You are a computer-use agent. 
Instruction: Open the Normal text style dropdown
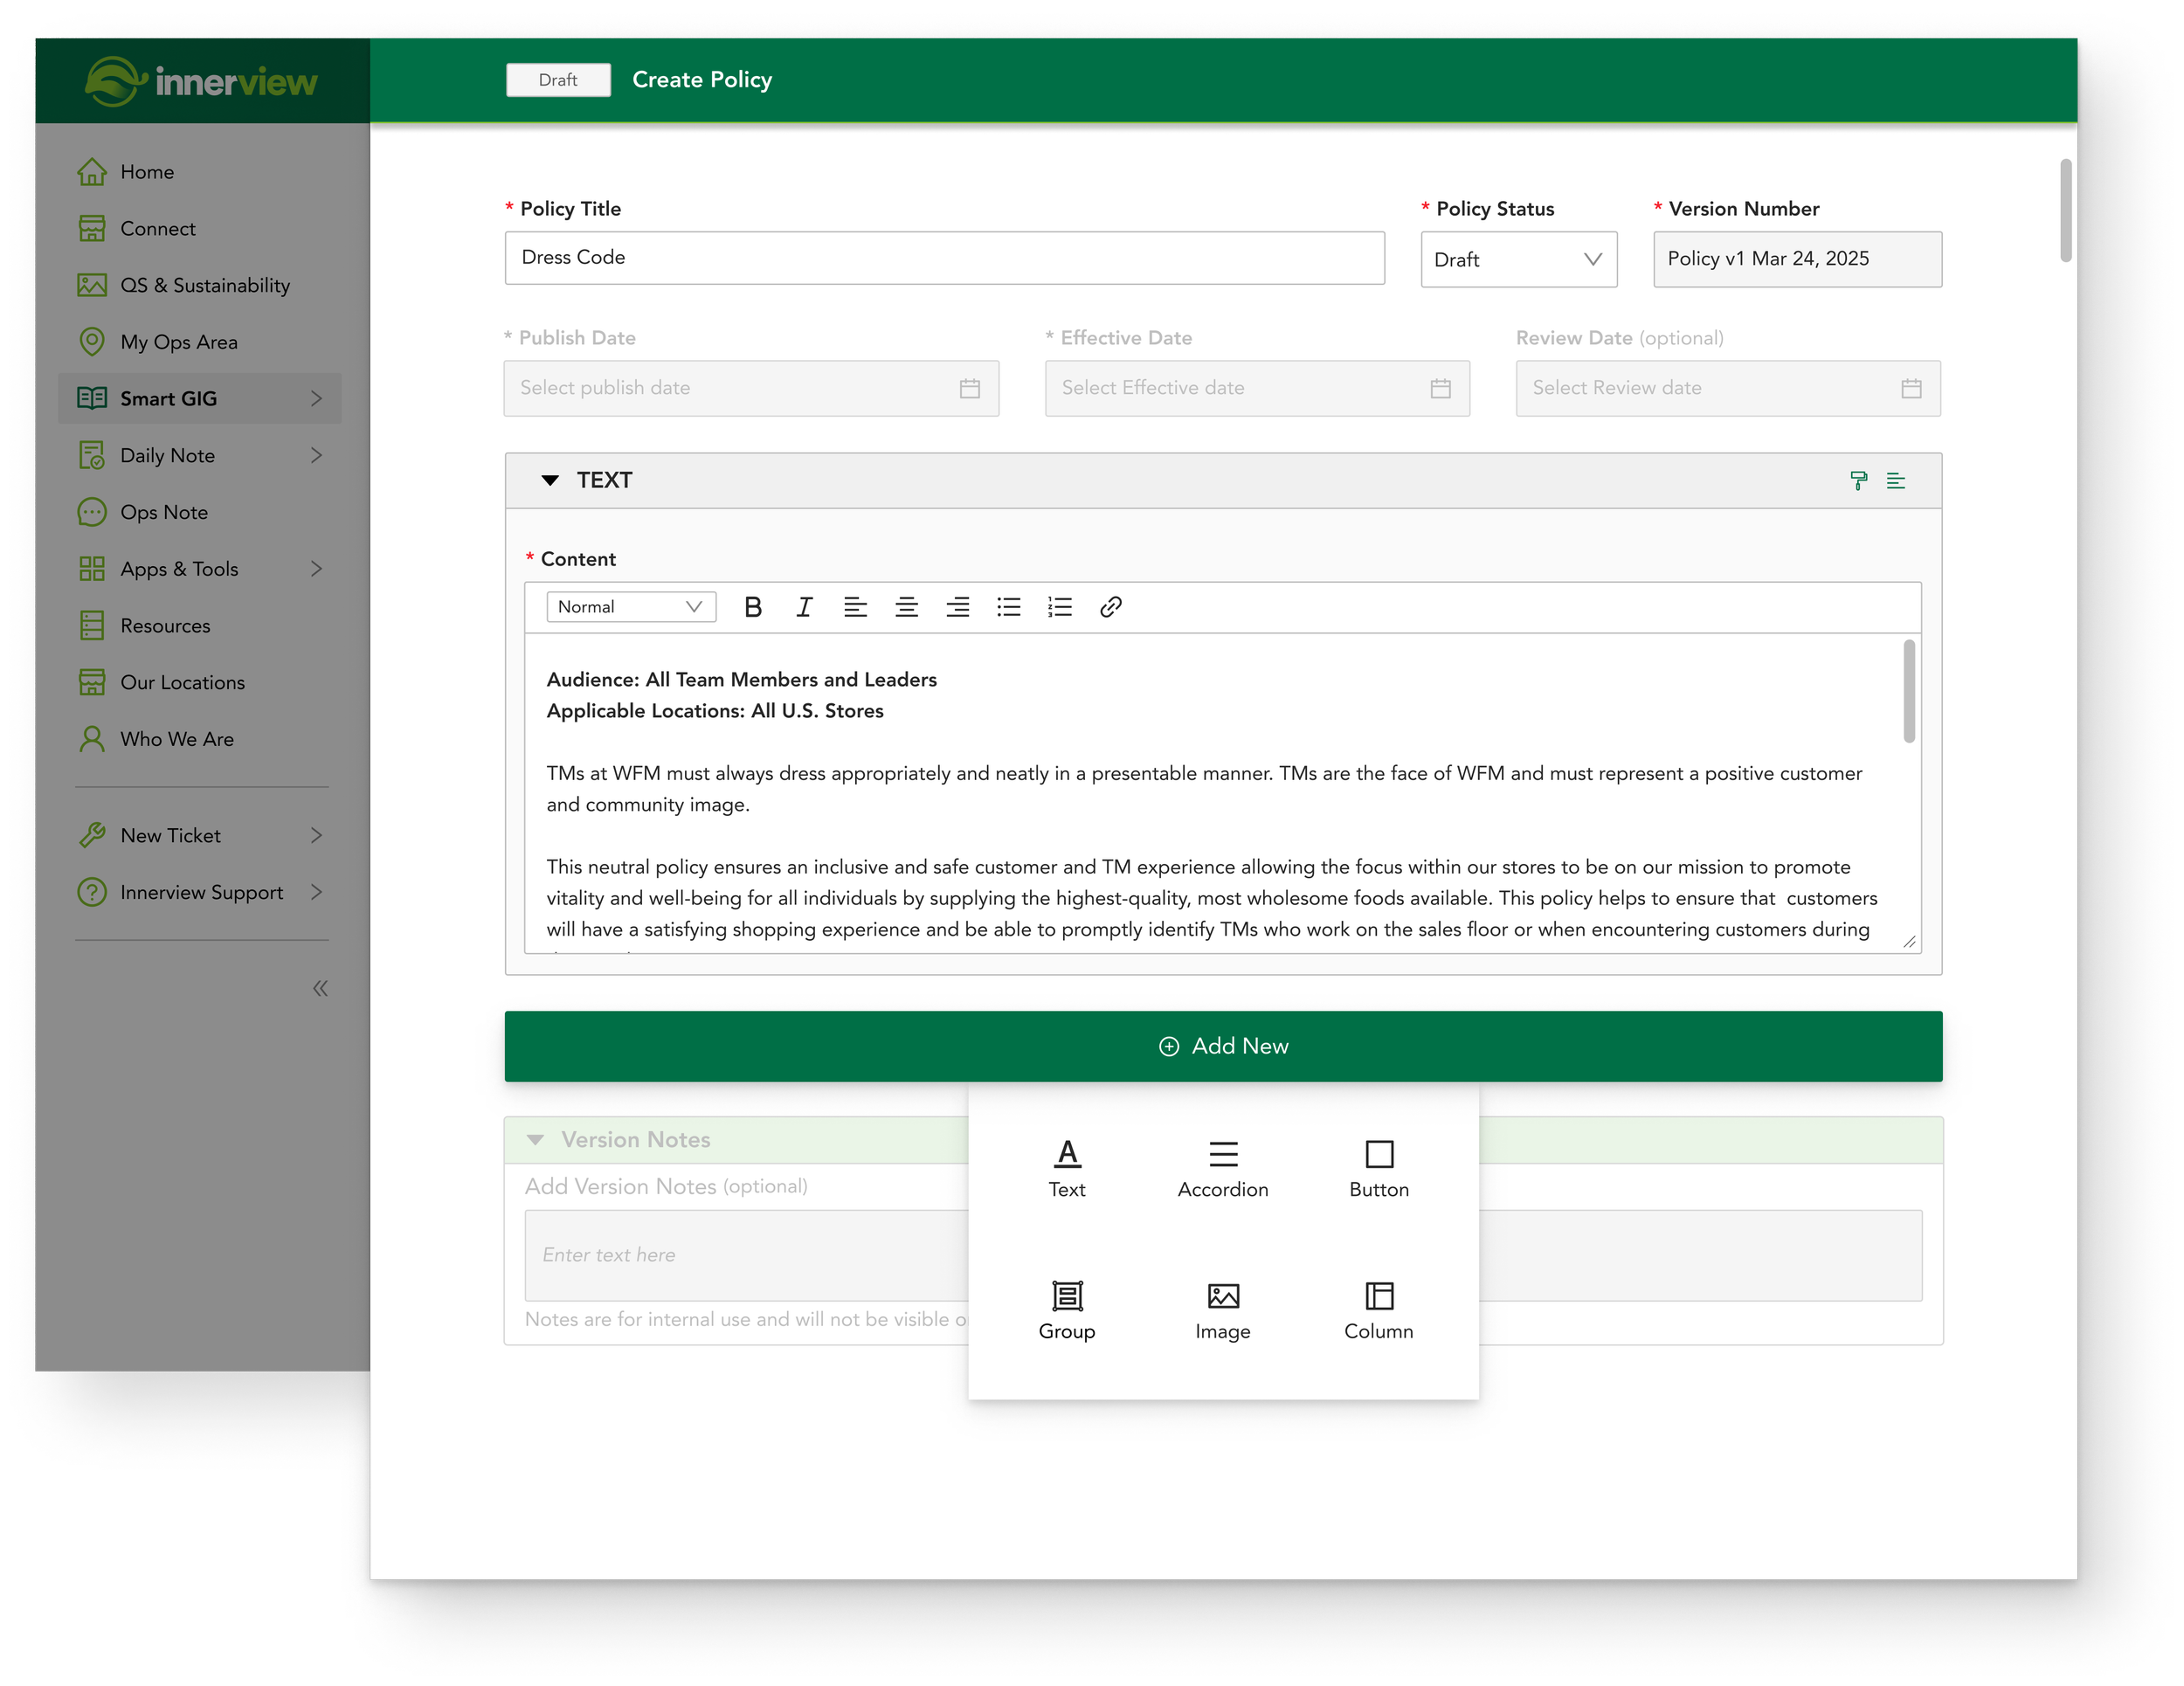tap(631, 607)
